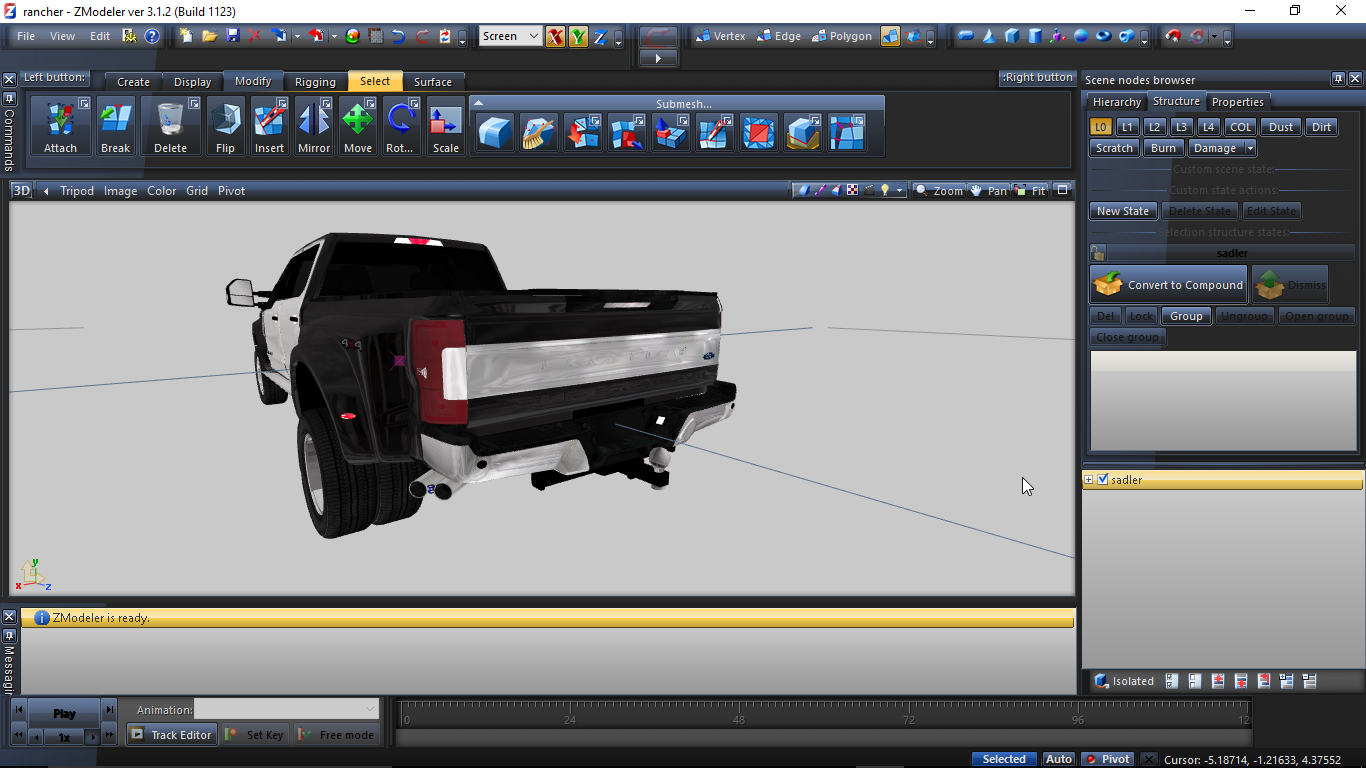
Task: Expand the sadler tree node
Action: point(1089,480)
